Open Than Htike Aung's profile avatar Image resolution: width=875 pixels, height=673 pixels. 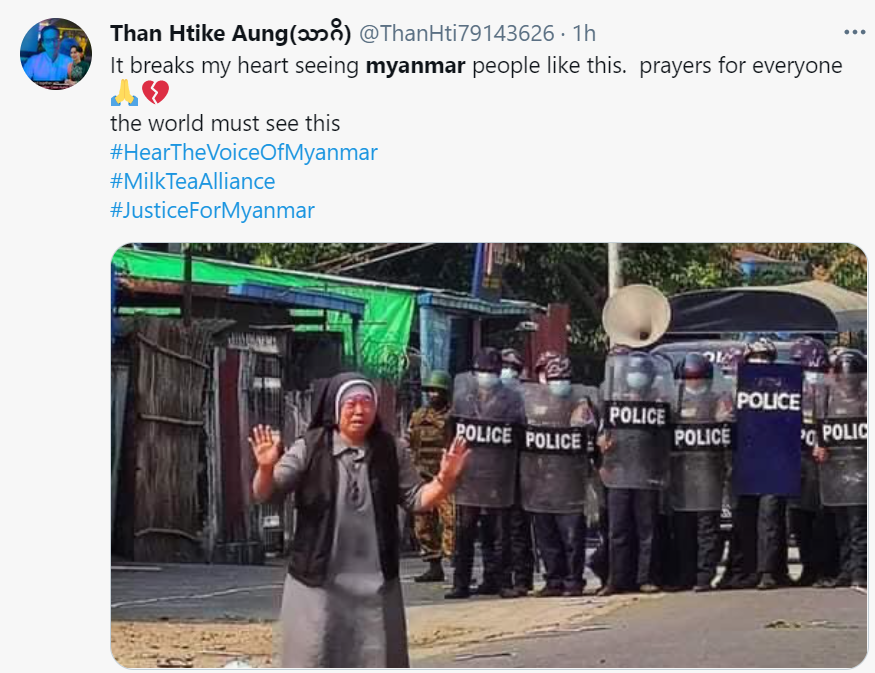point(56,54)
